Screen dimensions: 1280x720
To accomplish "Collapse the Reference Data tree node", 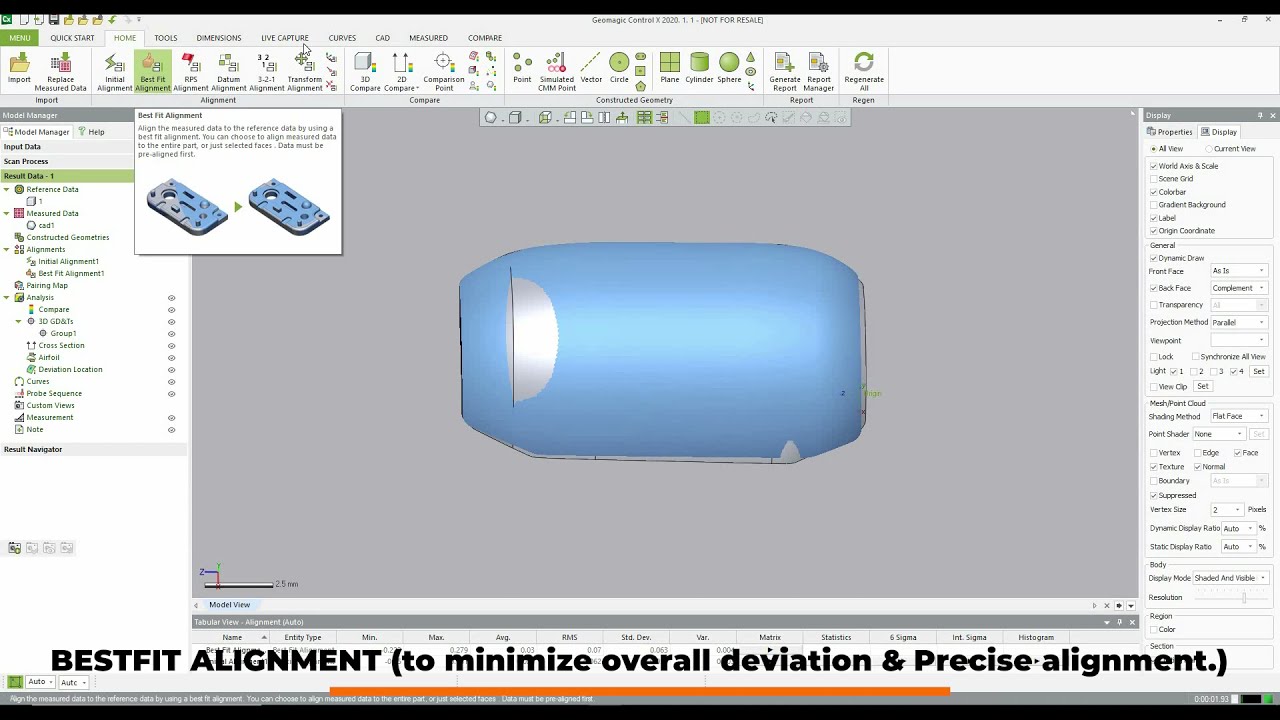I will [x=7, y=189].
